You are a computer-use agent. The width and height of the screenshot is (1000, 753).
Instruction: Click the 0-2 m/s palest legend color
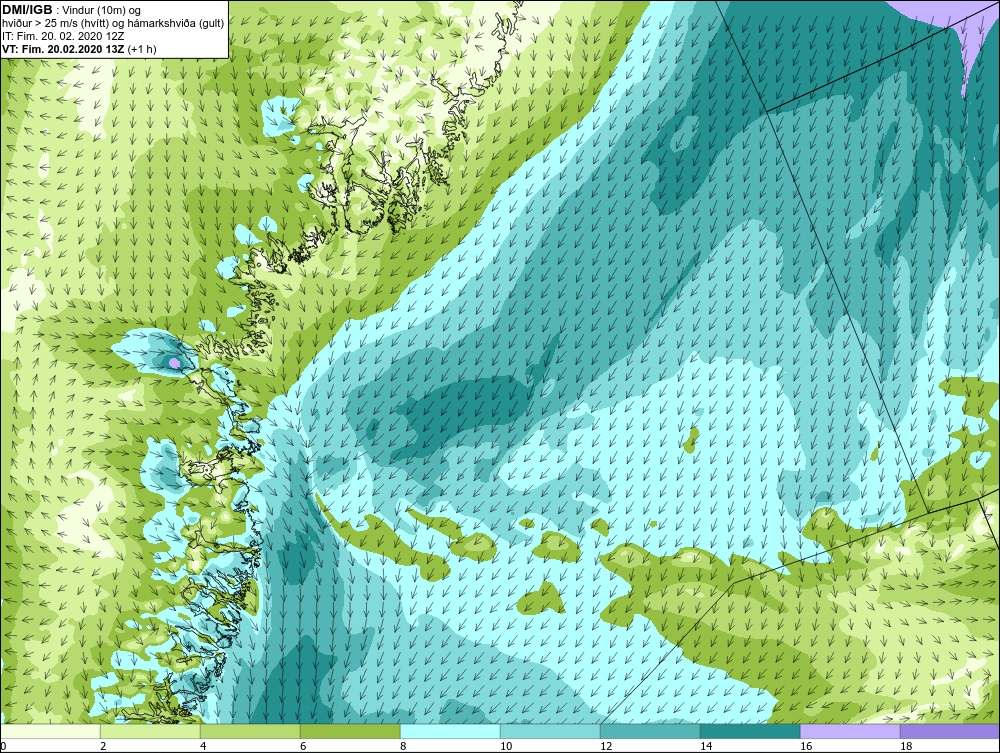pos(50,731)
